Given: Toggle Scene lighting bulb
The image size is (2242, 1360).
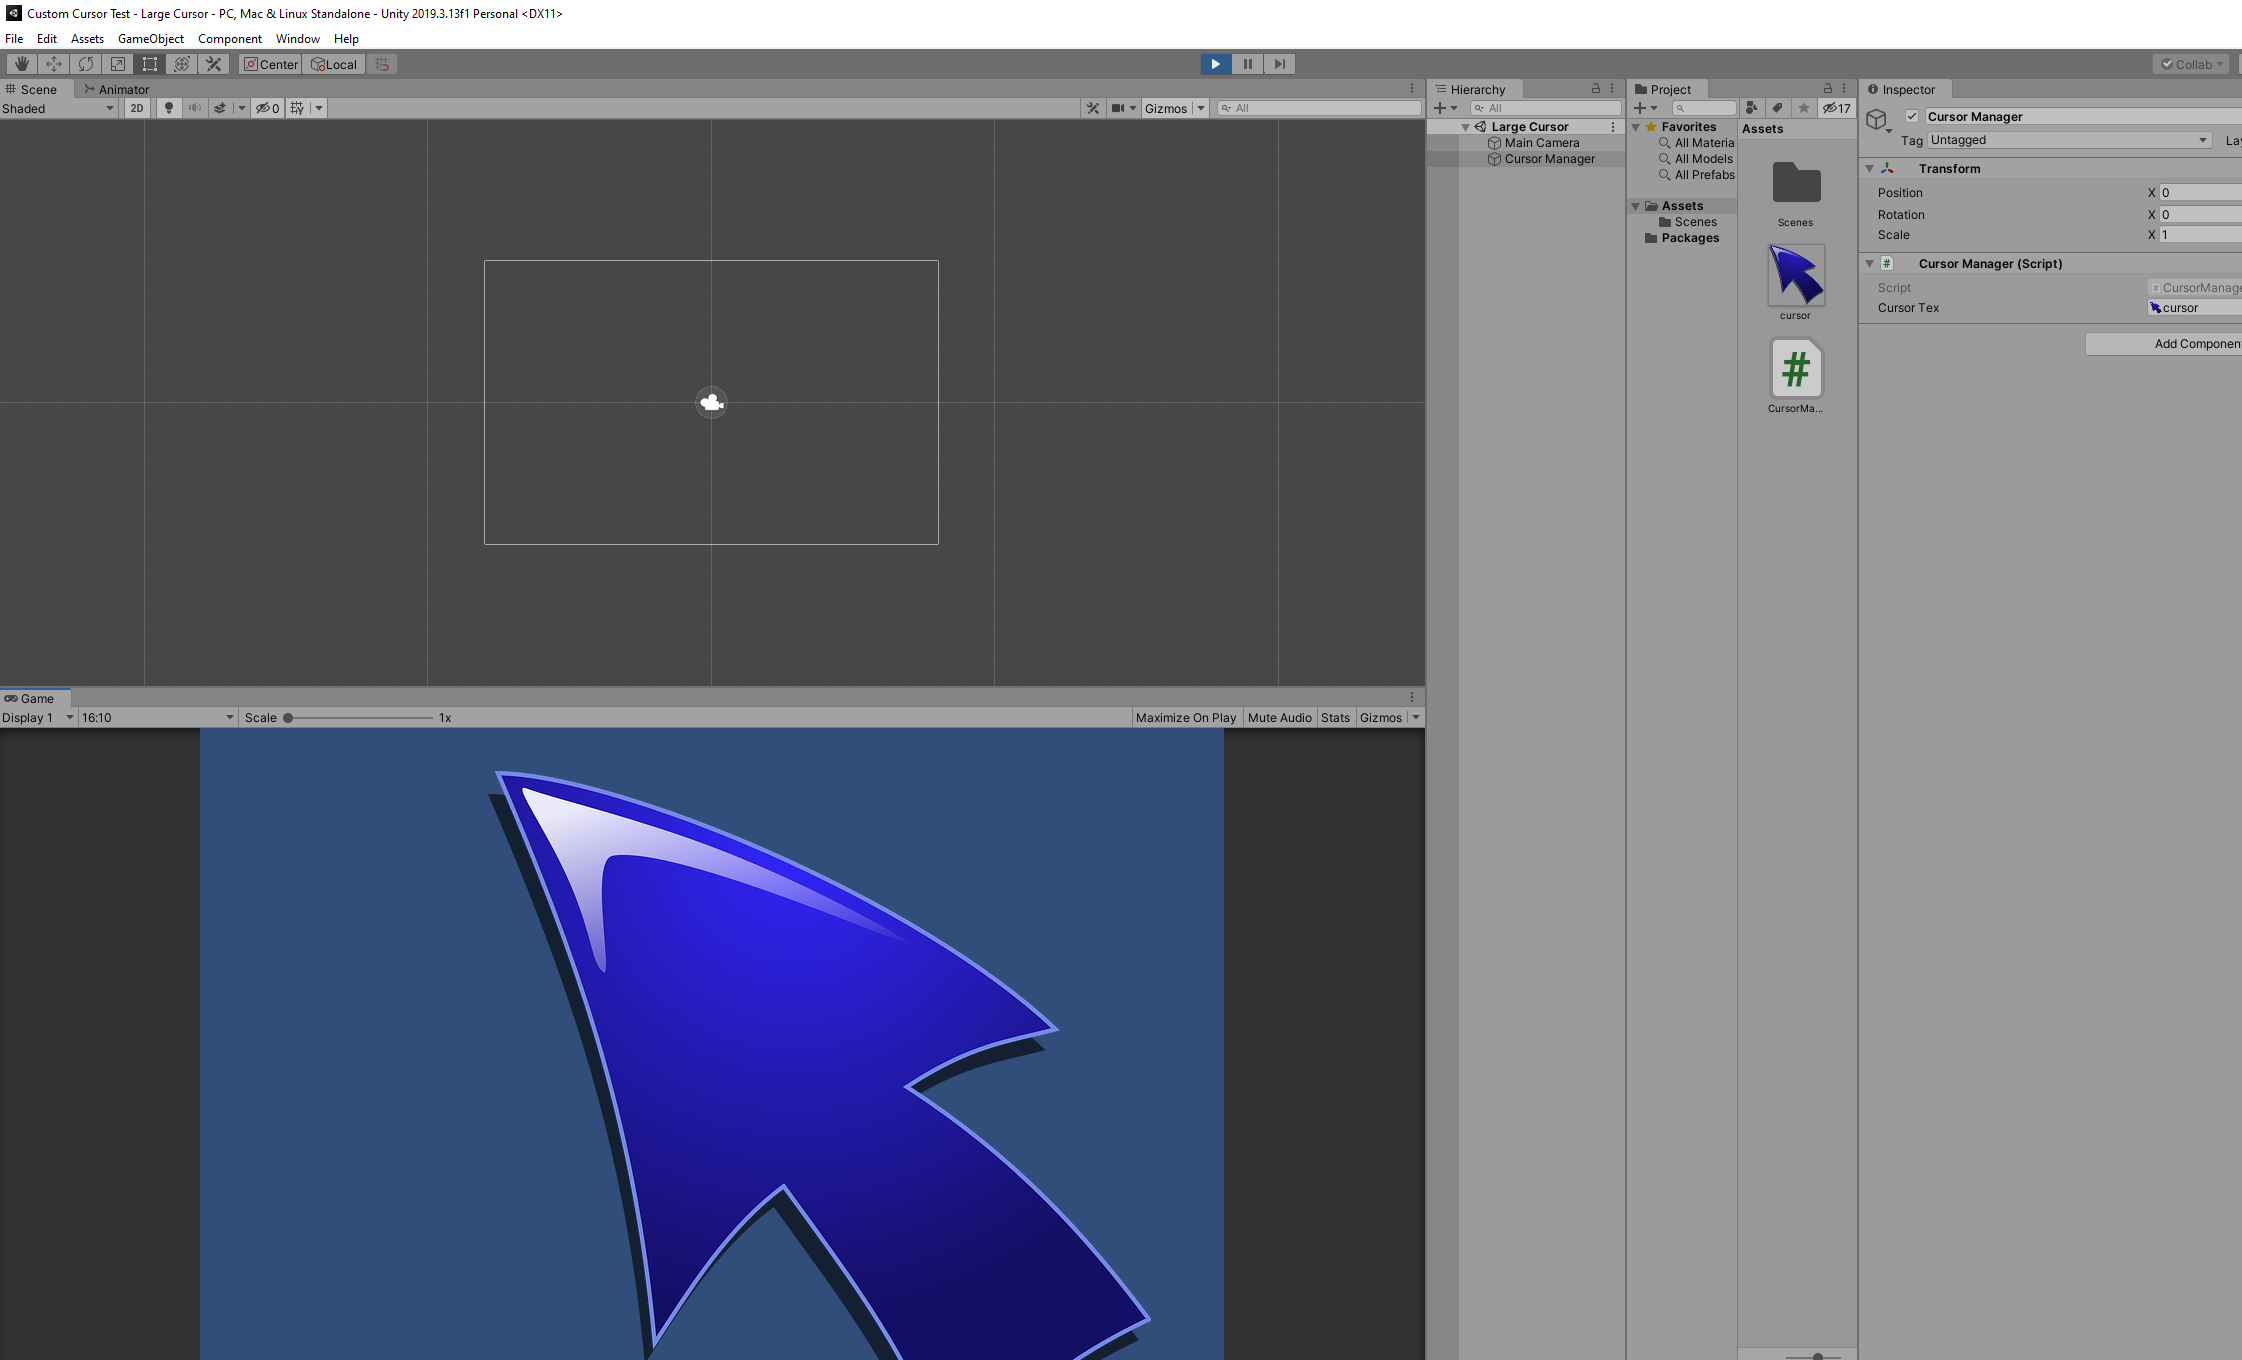Looking at the screenshot, I should tap(169, 108).
